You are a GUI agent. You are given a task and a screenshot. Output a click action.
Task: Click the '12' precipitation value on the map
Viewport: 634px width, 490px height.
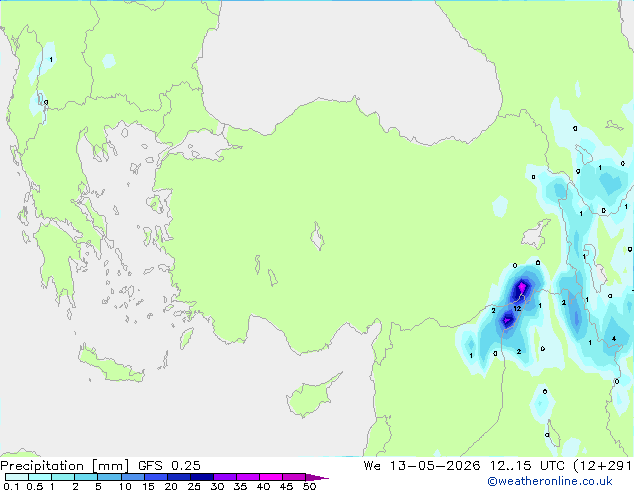[x=517, y=308]
